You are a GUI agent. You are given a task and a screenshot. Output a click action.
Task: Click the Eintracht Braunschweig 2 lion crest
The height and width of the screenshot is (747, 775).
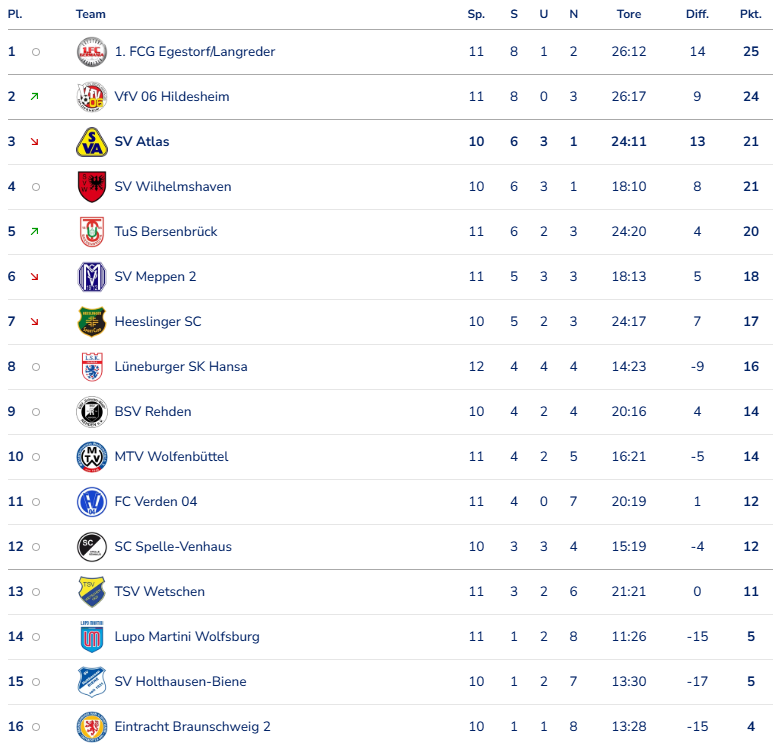click(x=91, y=727)
